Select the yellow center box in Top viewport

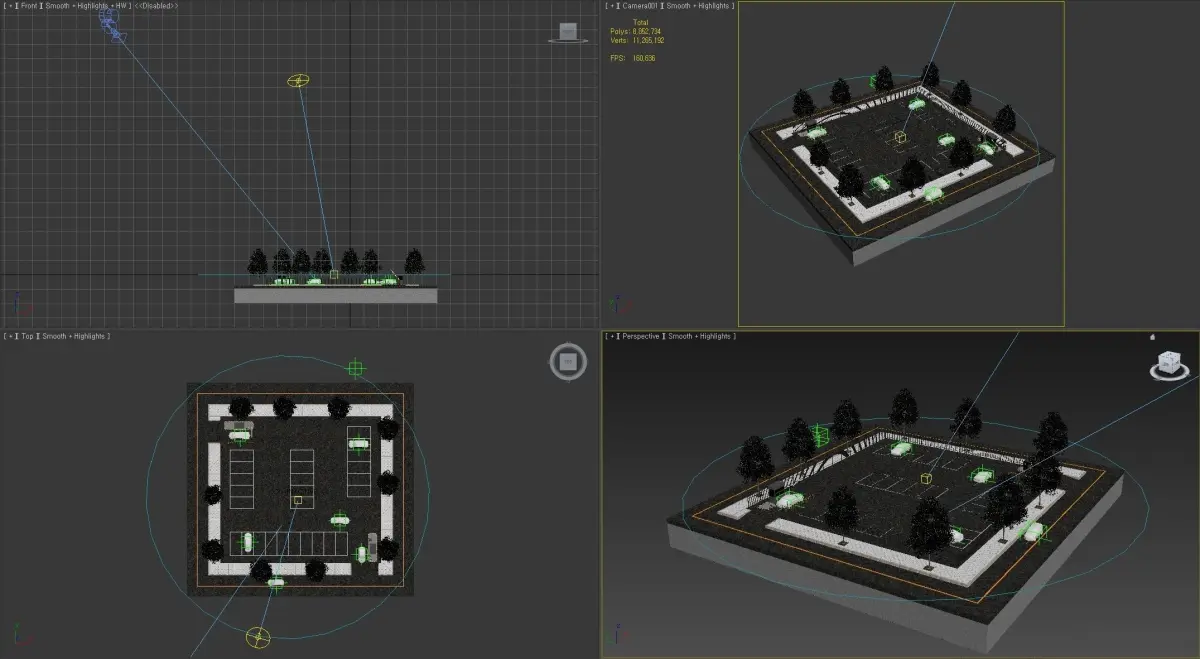pyautogui.click(x=297, y=499)
